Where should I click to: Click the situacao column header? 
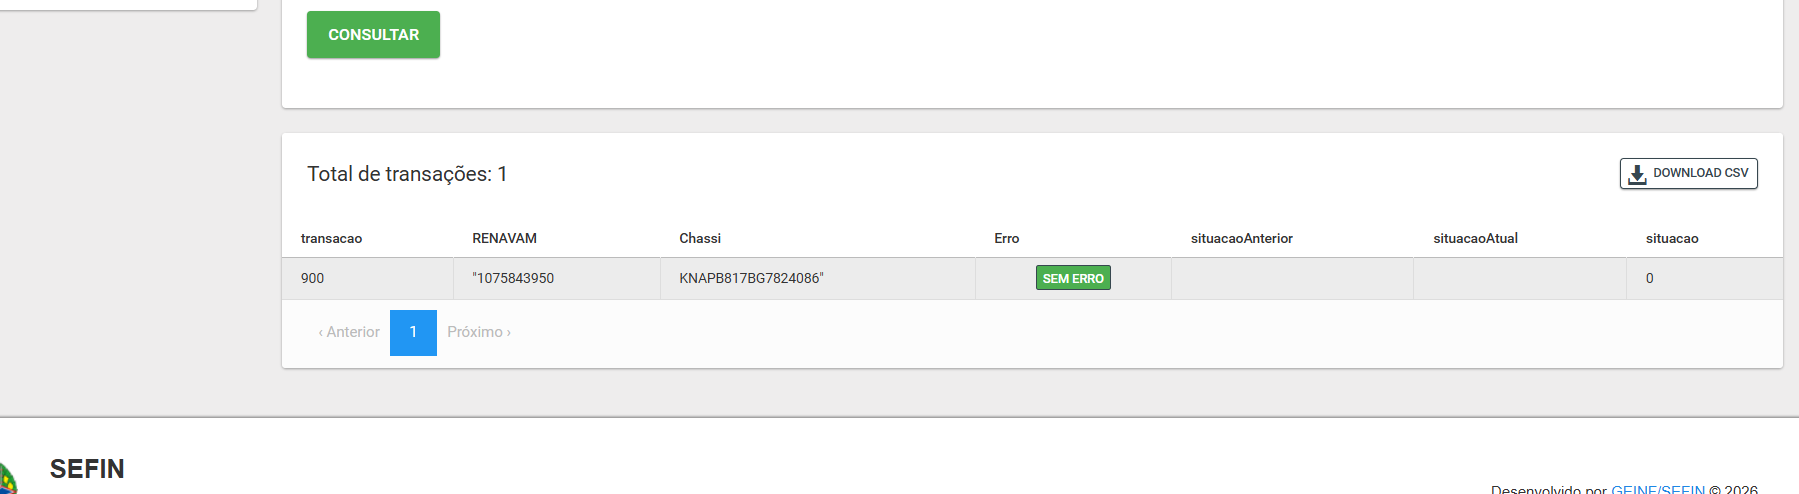(x=1672, y=238)
